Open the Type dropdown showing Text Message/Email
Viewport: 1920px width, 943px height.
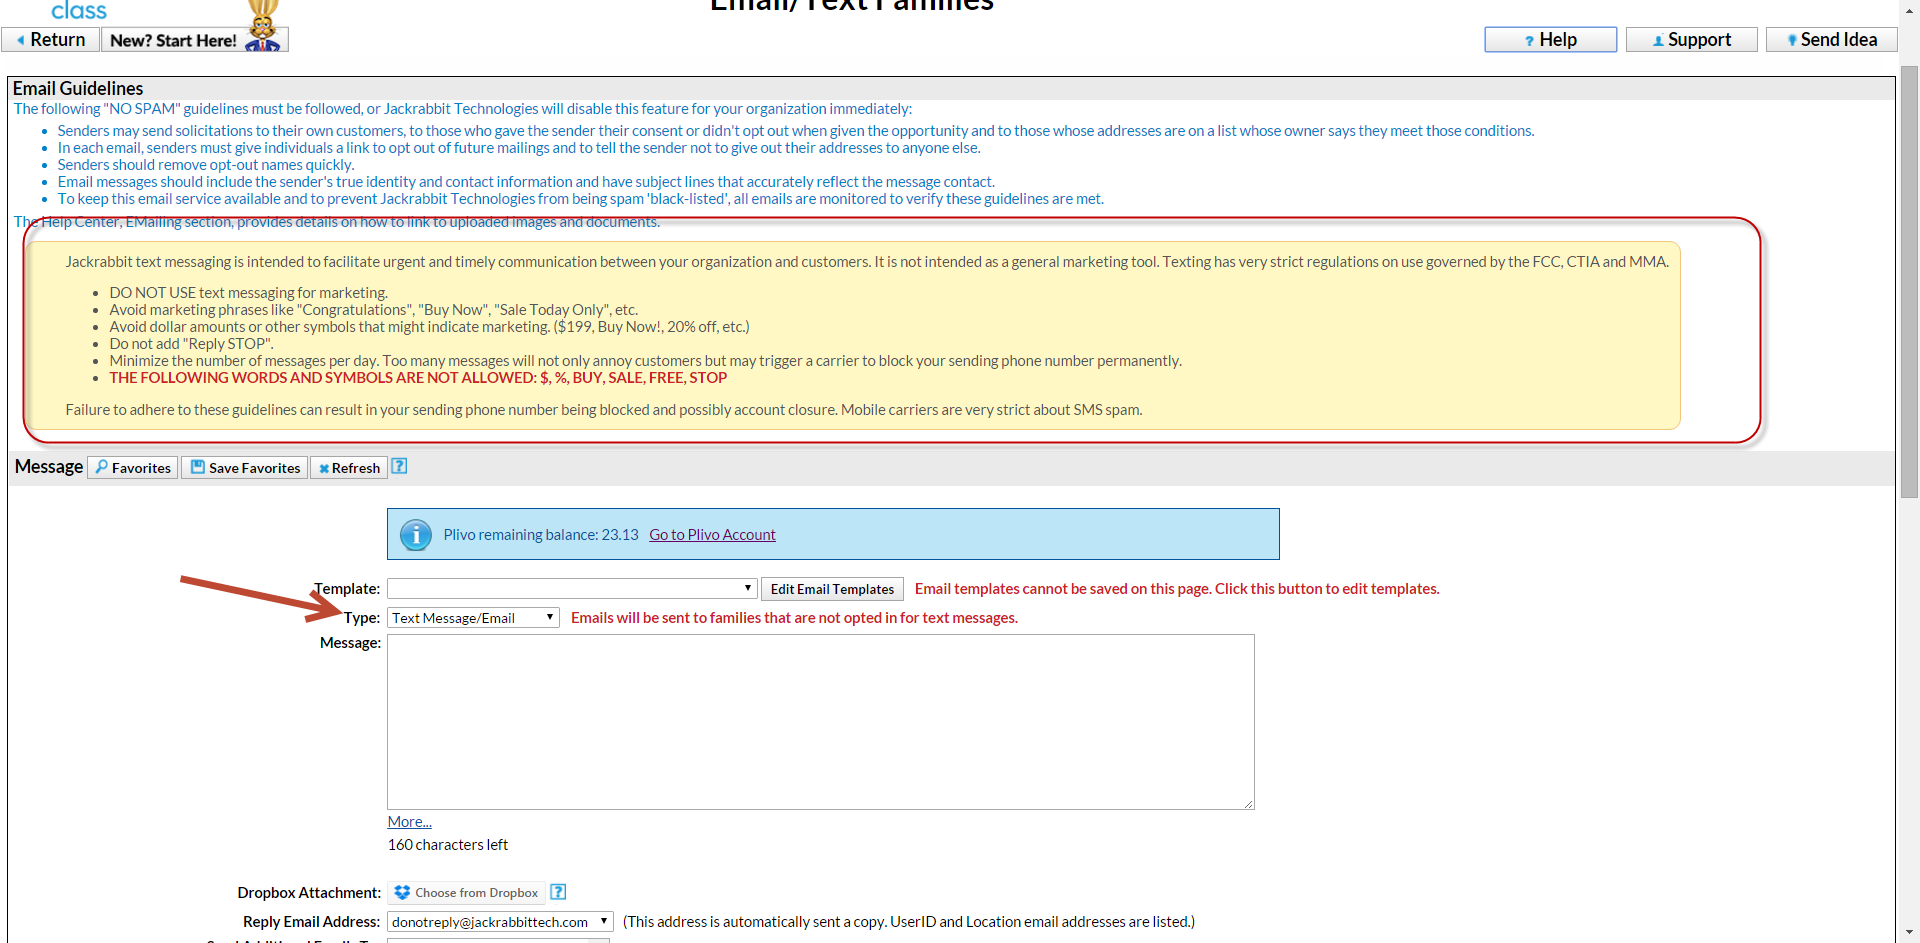[473, 618]
